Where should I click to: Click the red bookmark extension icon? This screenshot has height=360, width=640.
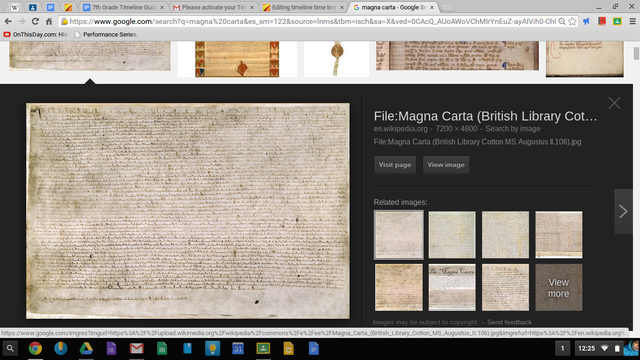(x=602, y=21)
